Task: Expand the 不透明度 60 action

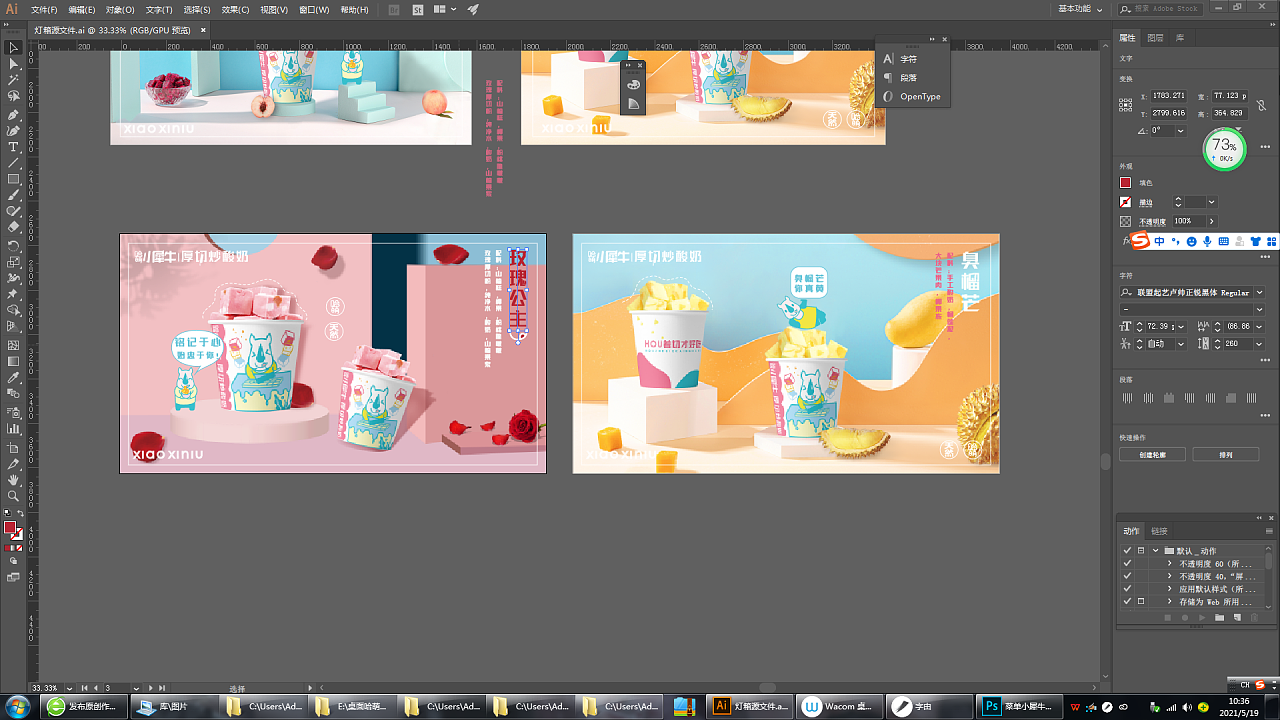Action: (x=1170, y=563)
